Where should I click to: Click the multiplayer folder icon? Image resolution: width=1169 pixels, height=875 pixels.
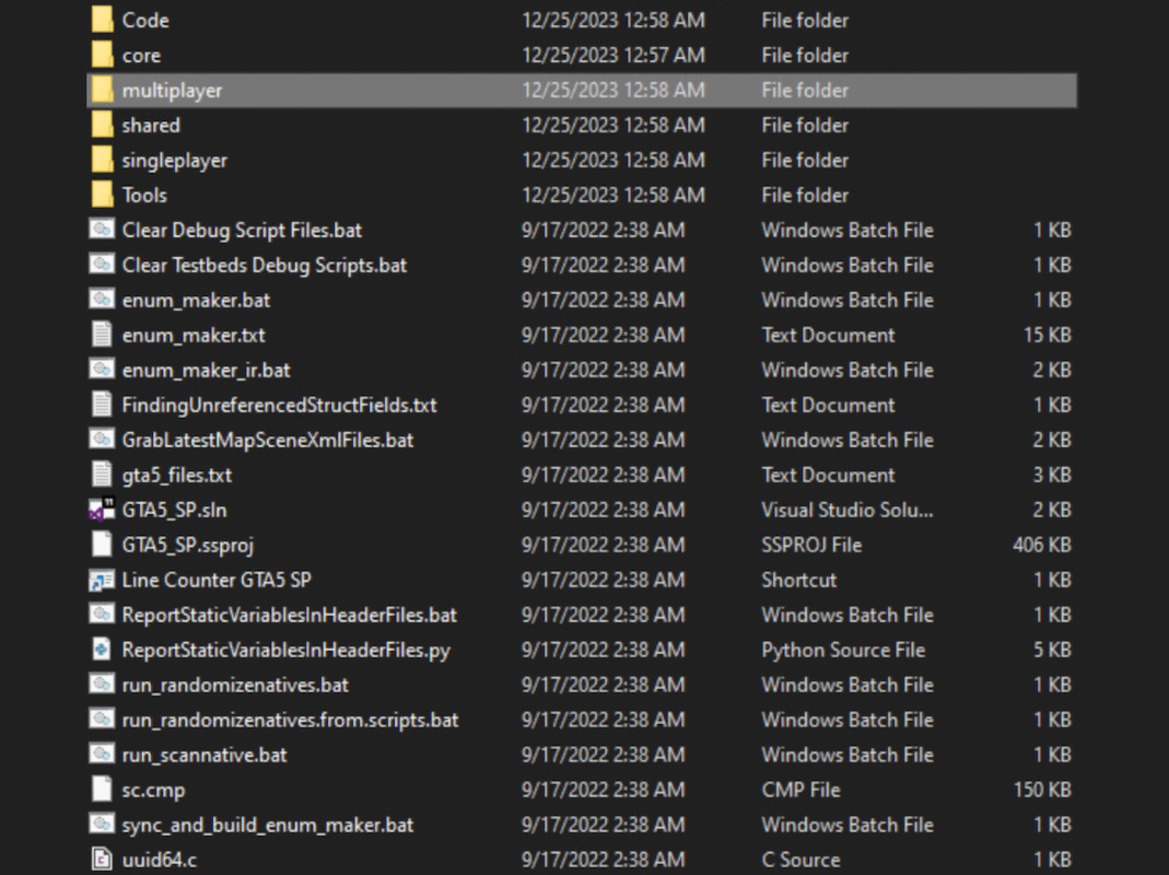click(x=101, y=90)
